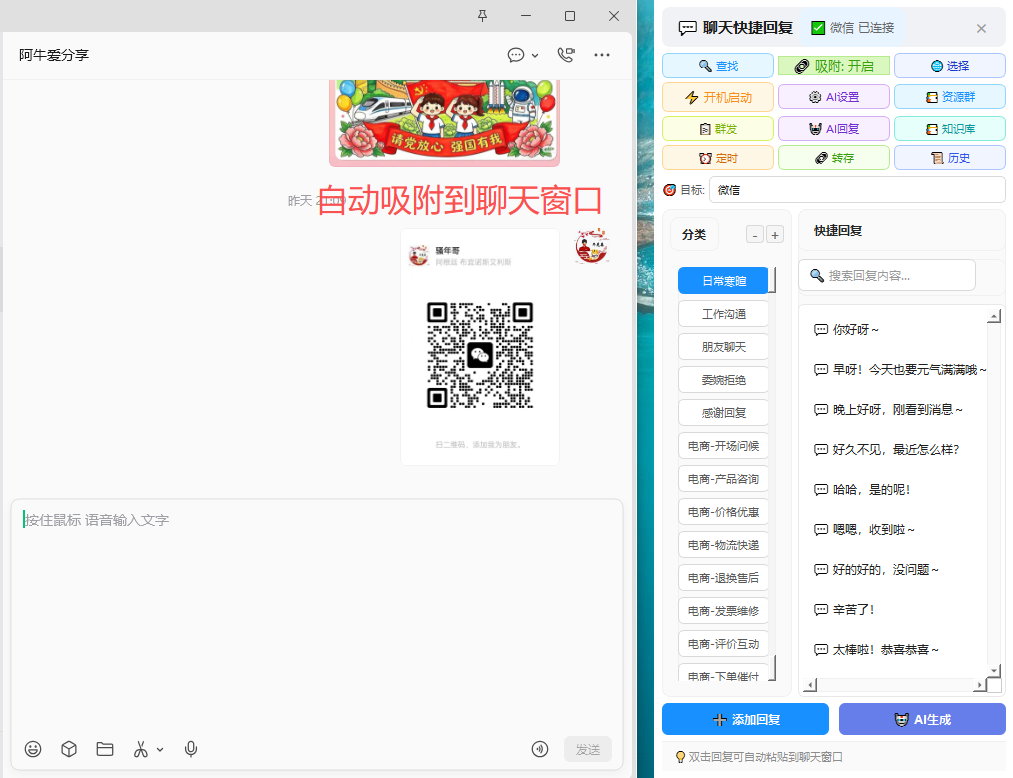Open the AI回复 feature
Screen dimensions: 1013x778
834,129
